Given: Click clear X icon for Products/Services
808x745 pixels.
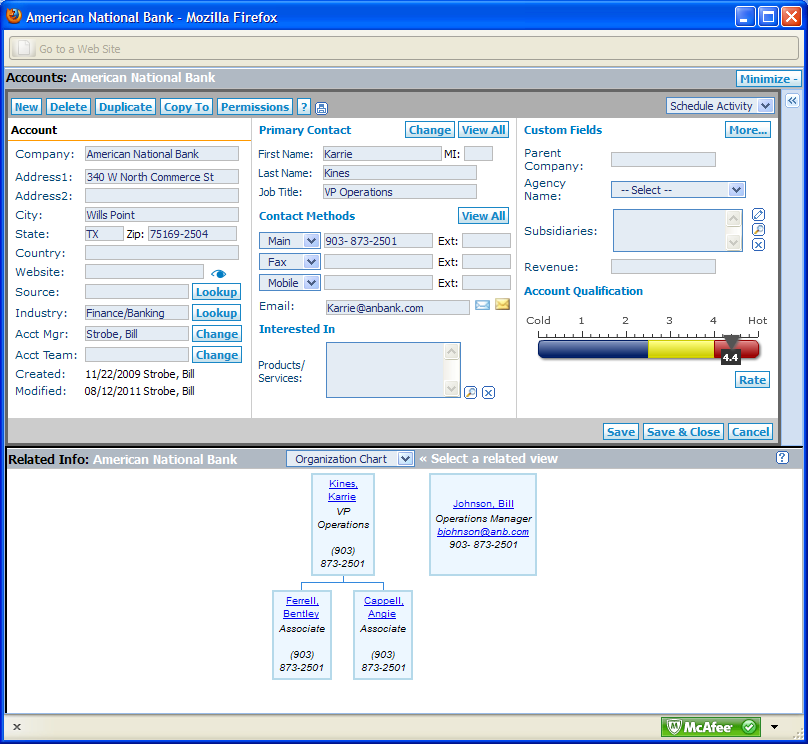Looking at the screenshot, I should (489, 393).
